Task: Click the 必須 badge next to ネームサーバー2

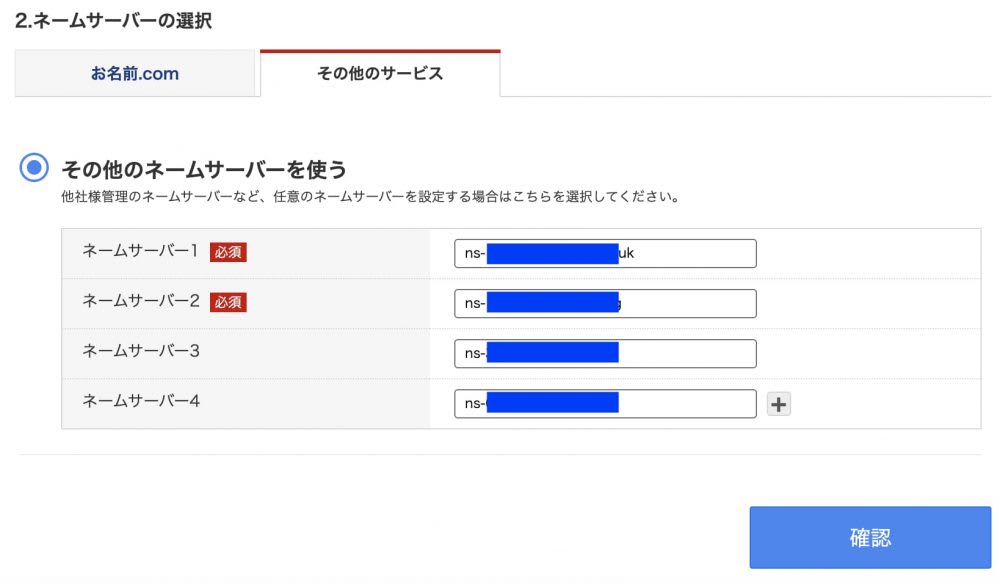Action: (227, 303)
